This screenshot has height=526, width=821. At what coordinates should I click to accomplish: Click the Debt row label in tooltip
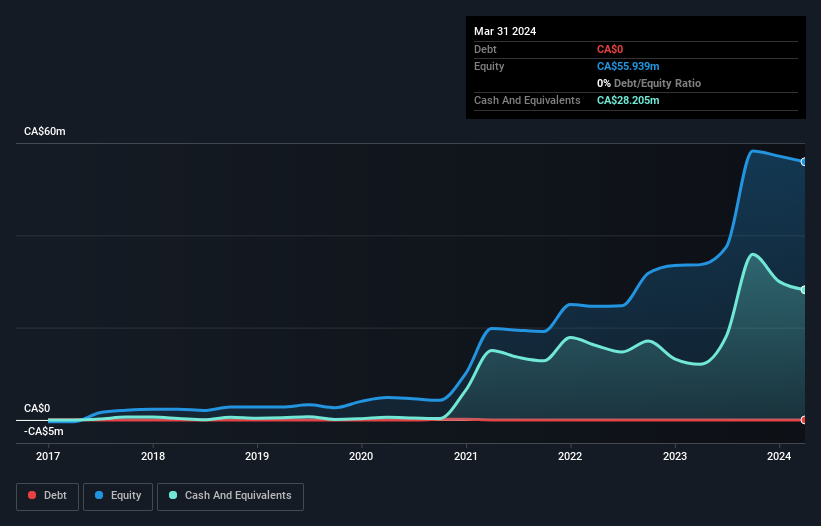click(485, 49)
